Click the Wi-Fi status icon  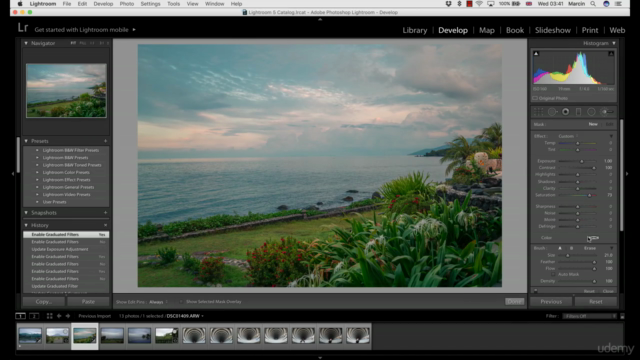tap(479, 4)
